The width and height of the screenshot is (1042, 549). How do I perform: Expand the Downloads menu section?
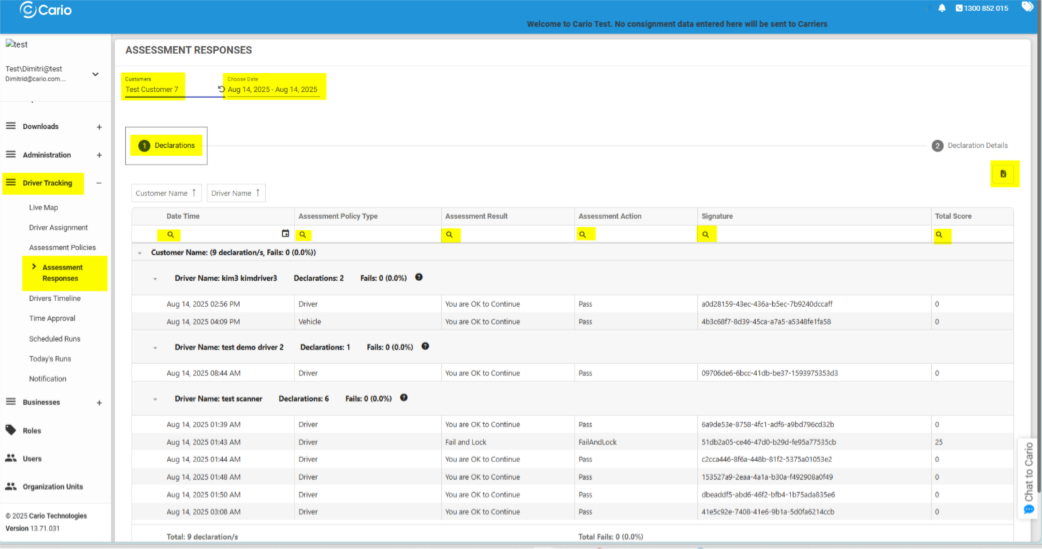(99, 127)
